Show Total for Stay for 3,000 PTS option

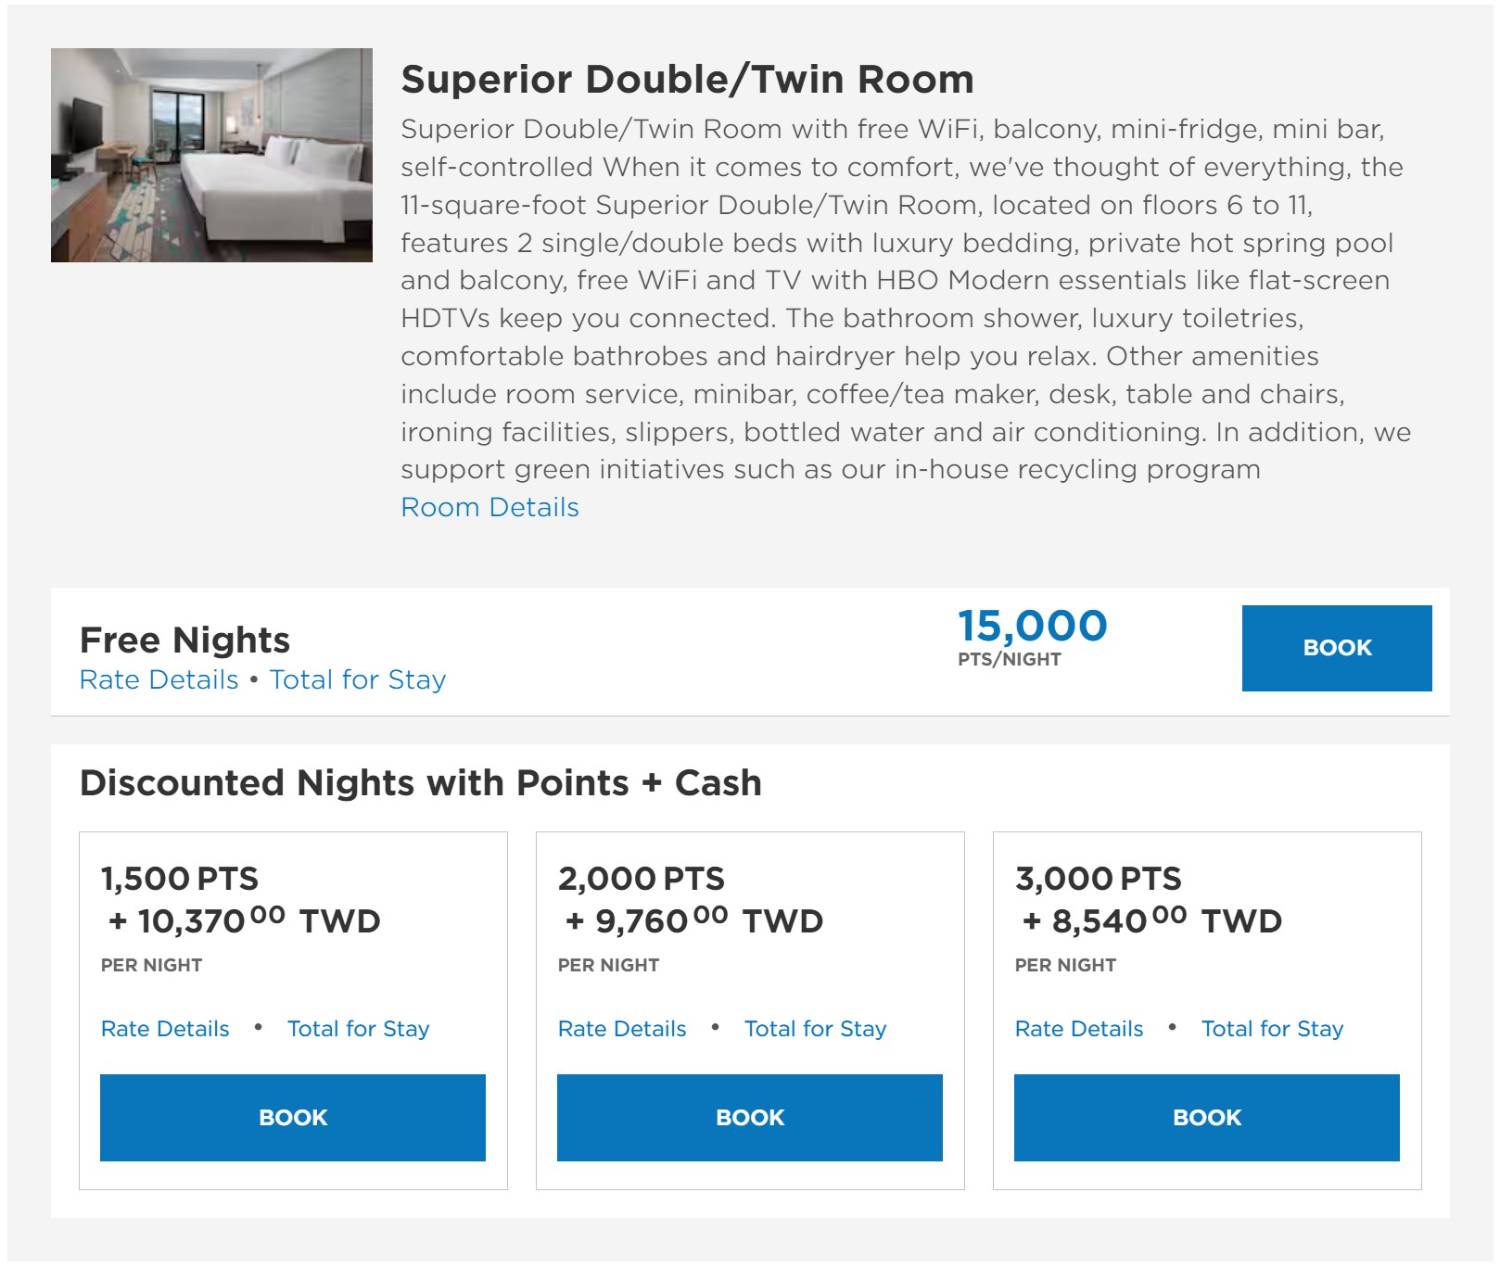1272,1029
